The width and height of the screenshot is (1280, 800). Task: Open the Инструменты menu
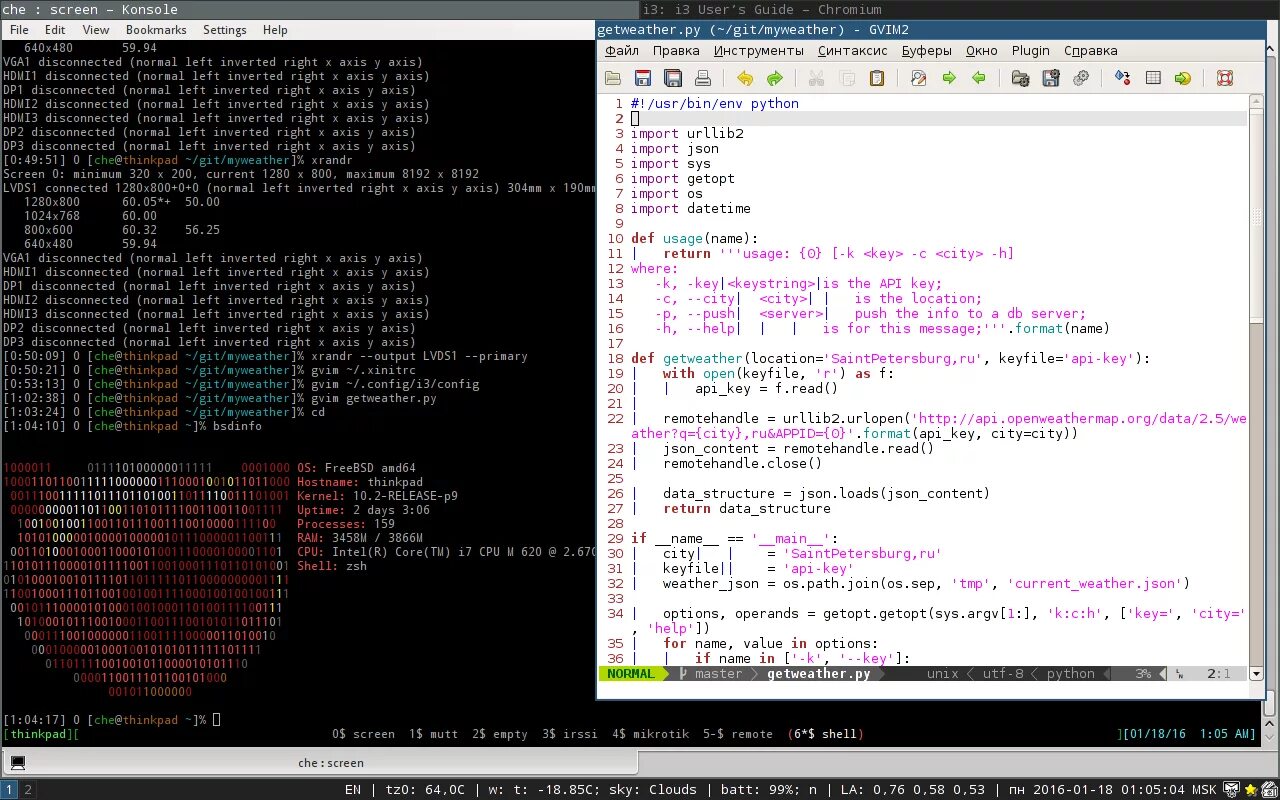[x=759, y=50]
